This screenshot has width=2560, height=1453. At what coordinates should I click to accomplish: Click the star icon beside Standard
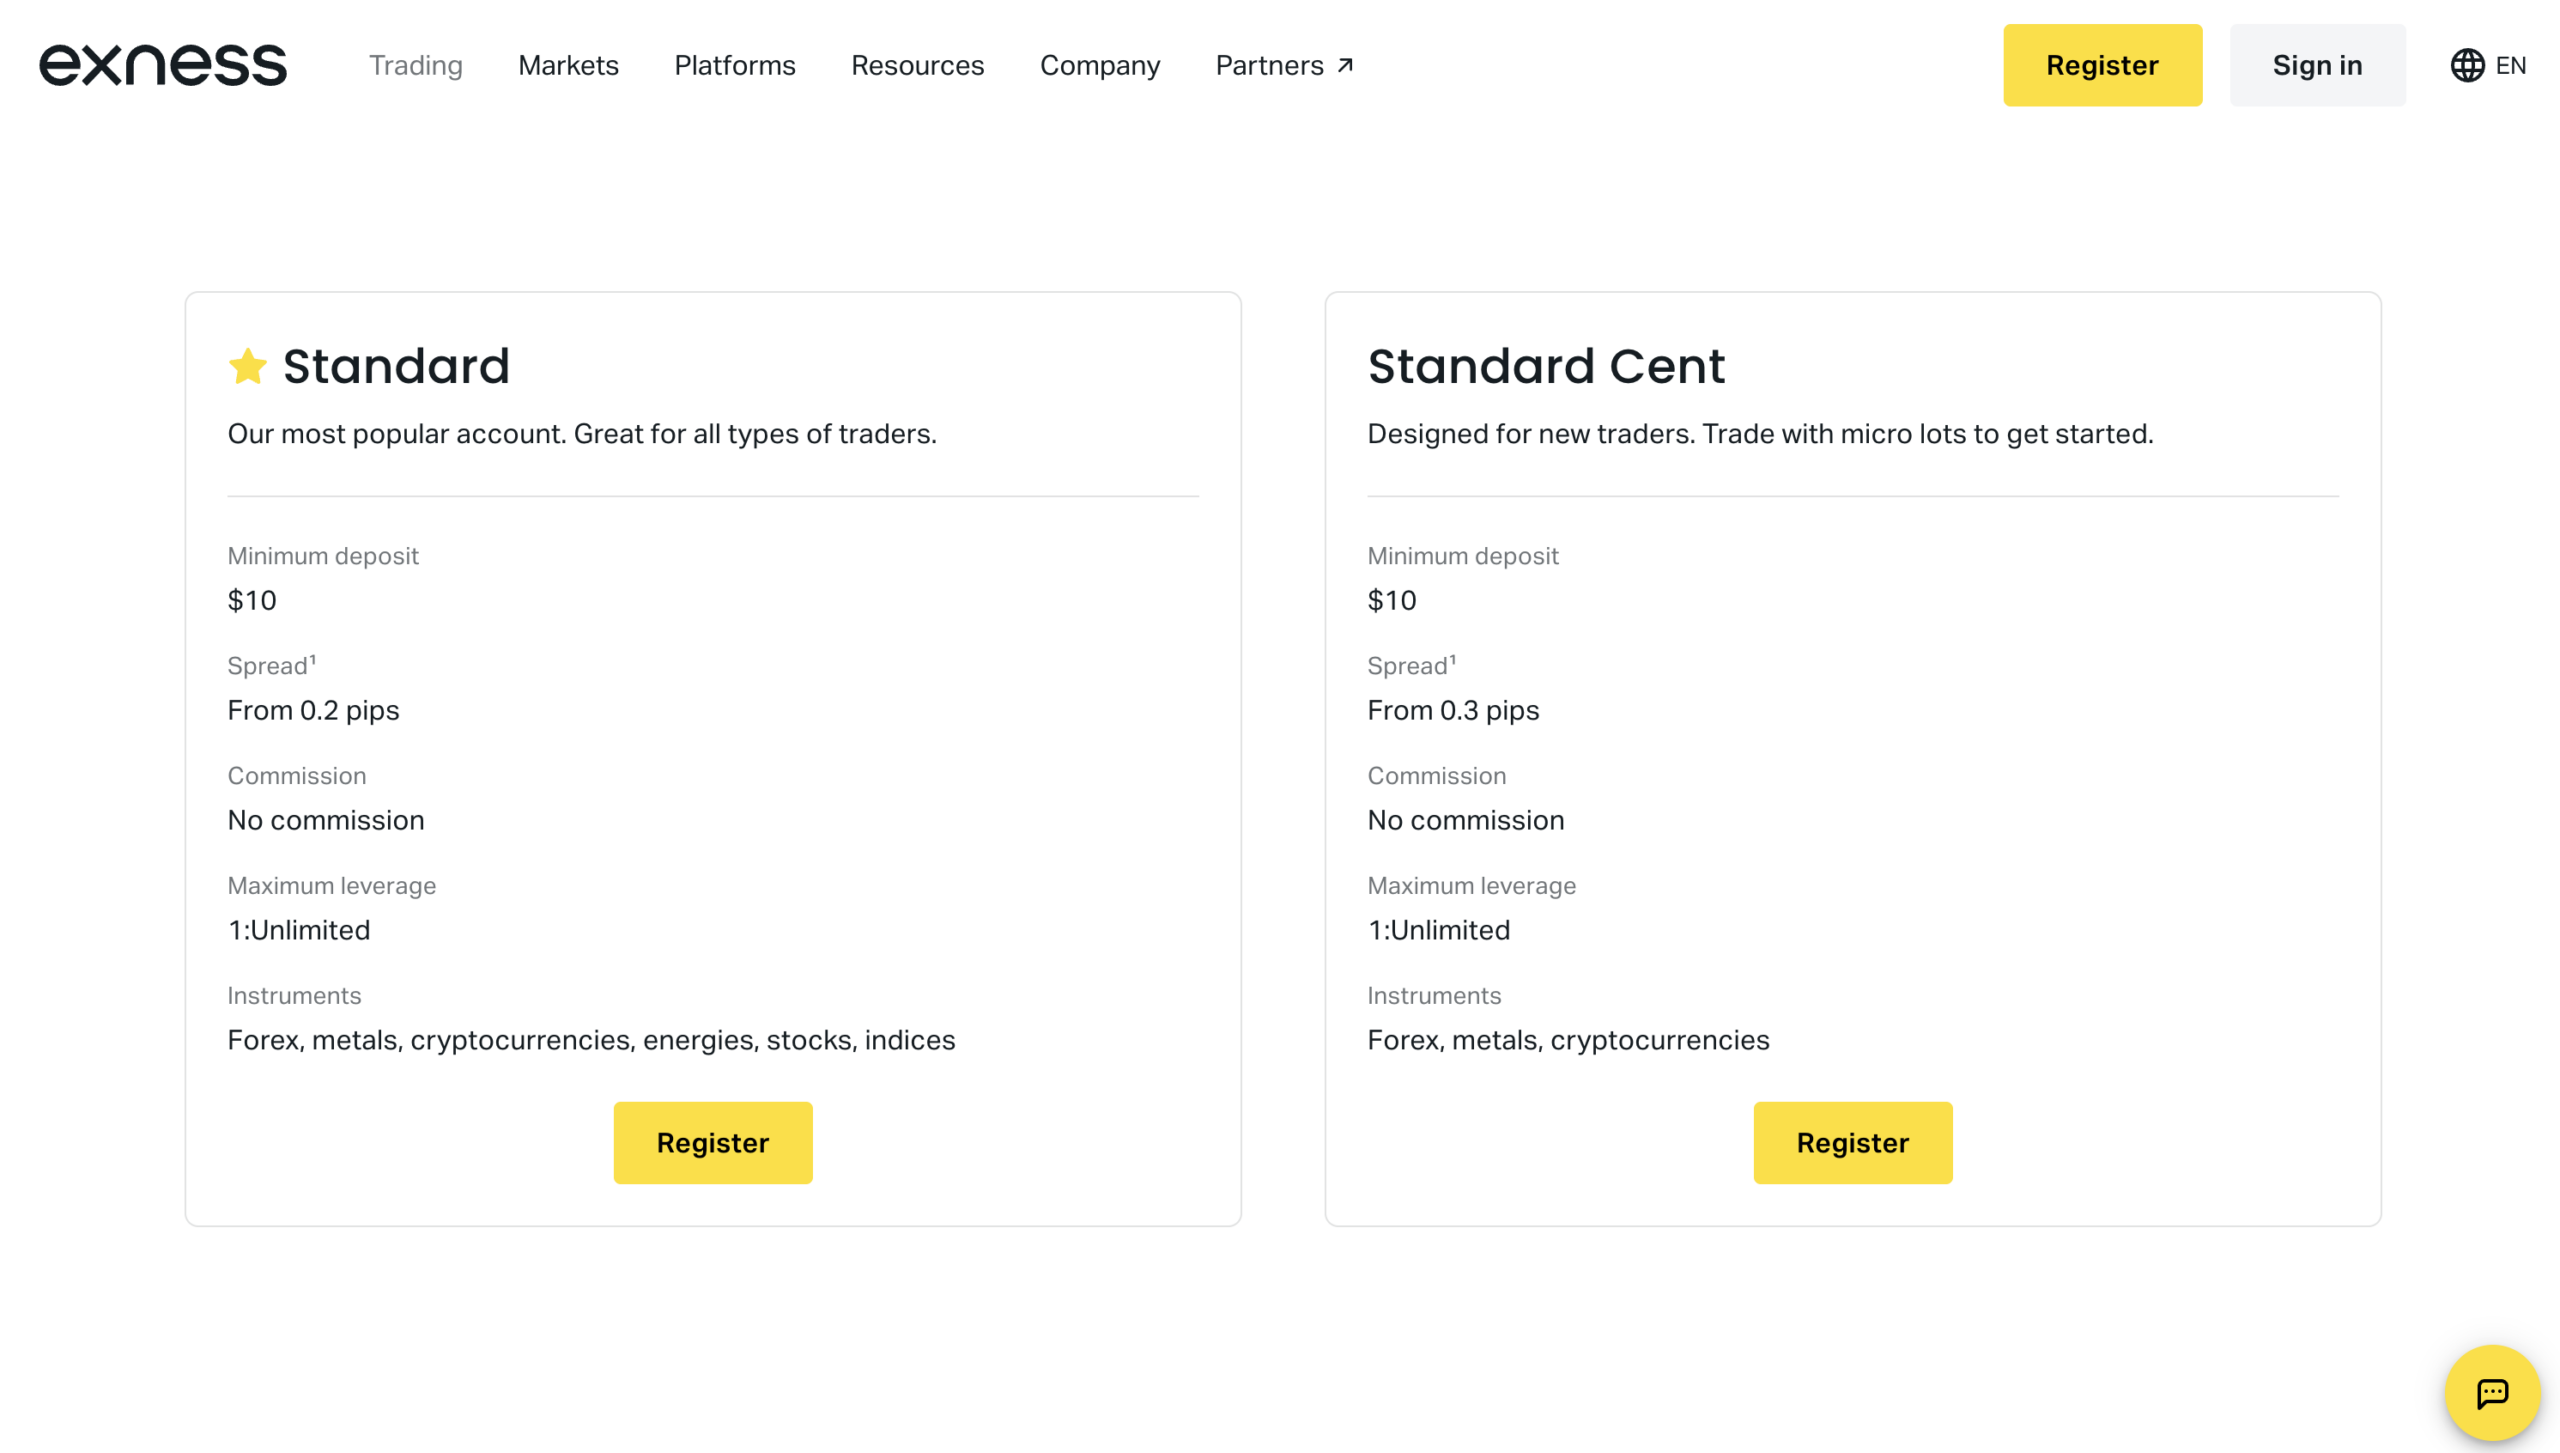click(x=247, y=366)
